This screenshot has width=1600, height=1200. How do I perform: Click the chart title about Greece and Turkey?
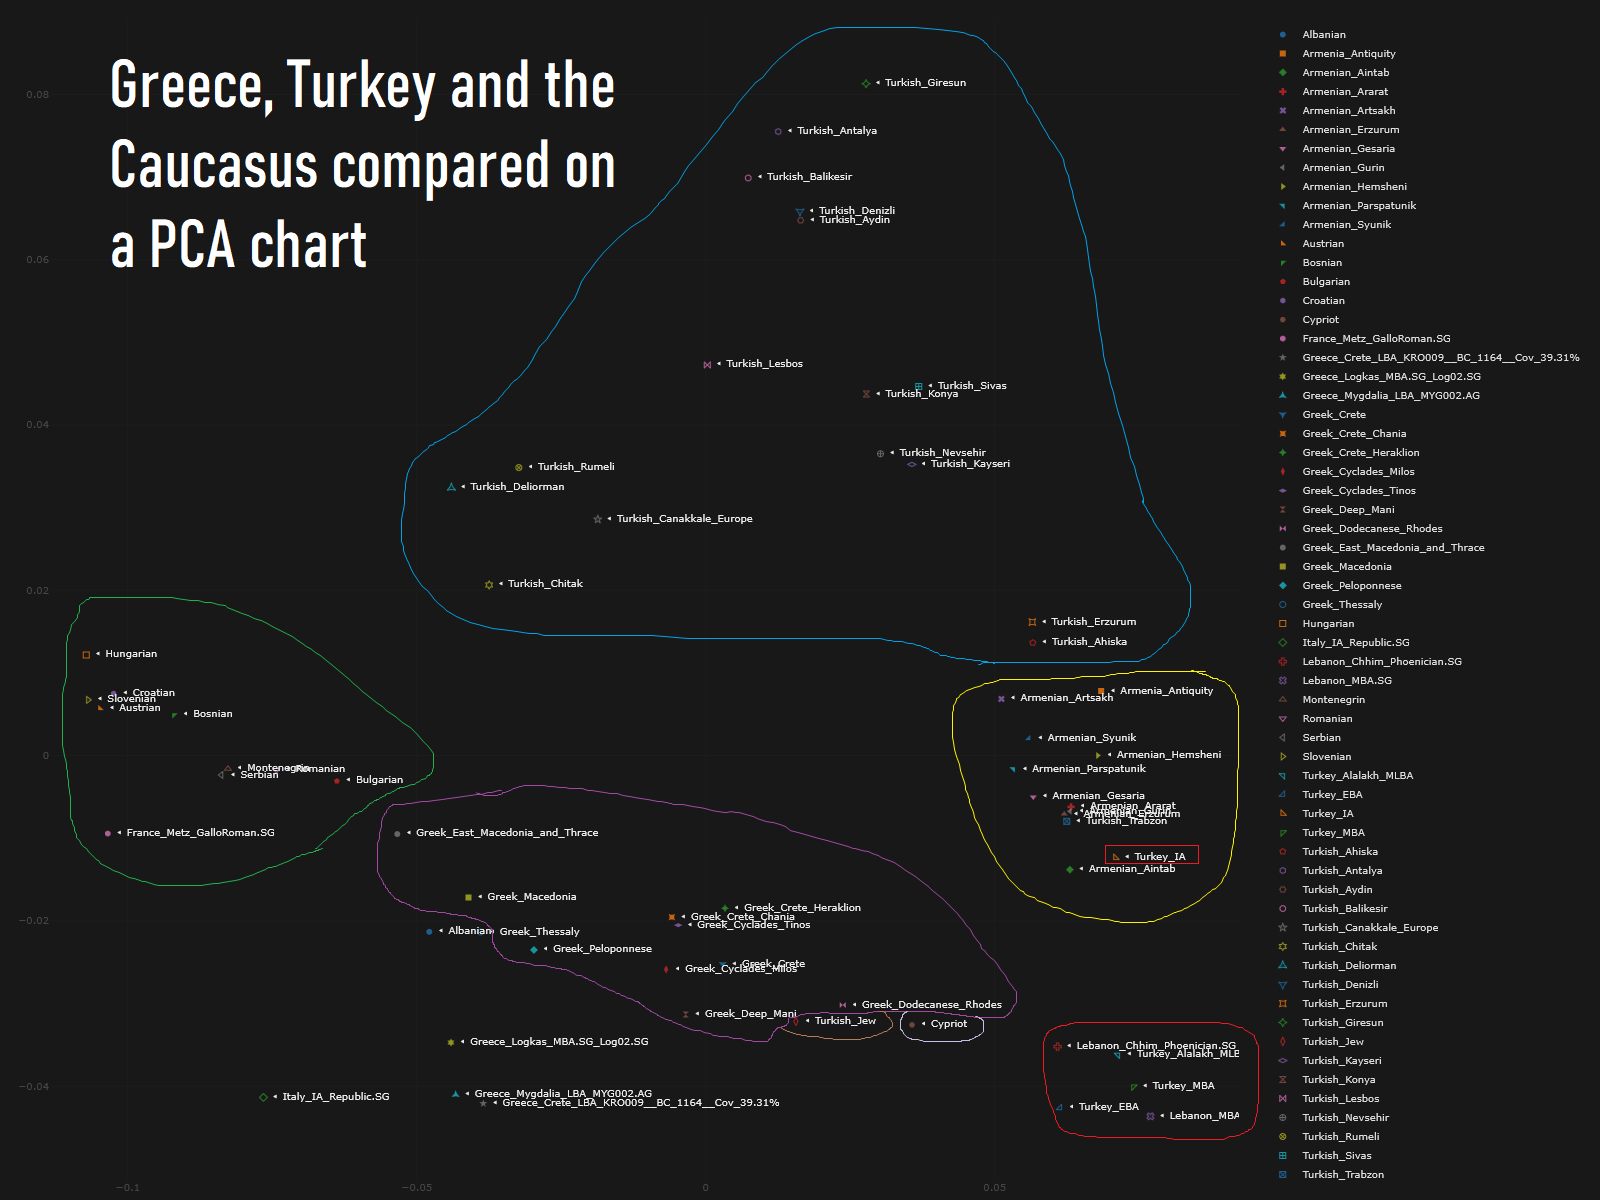tap(362, 165)
